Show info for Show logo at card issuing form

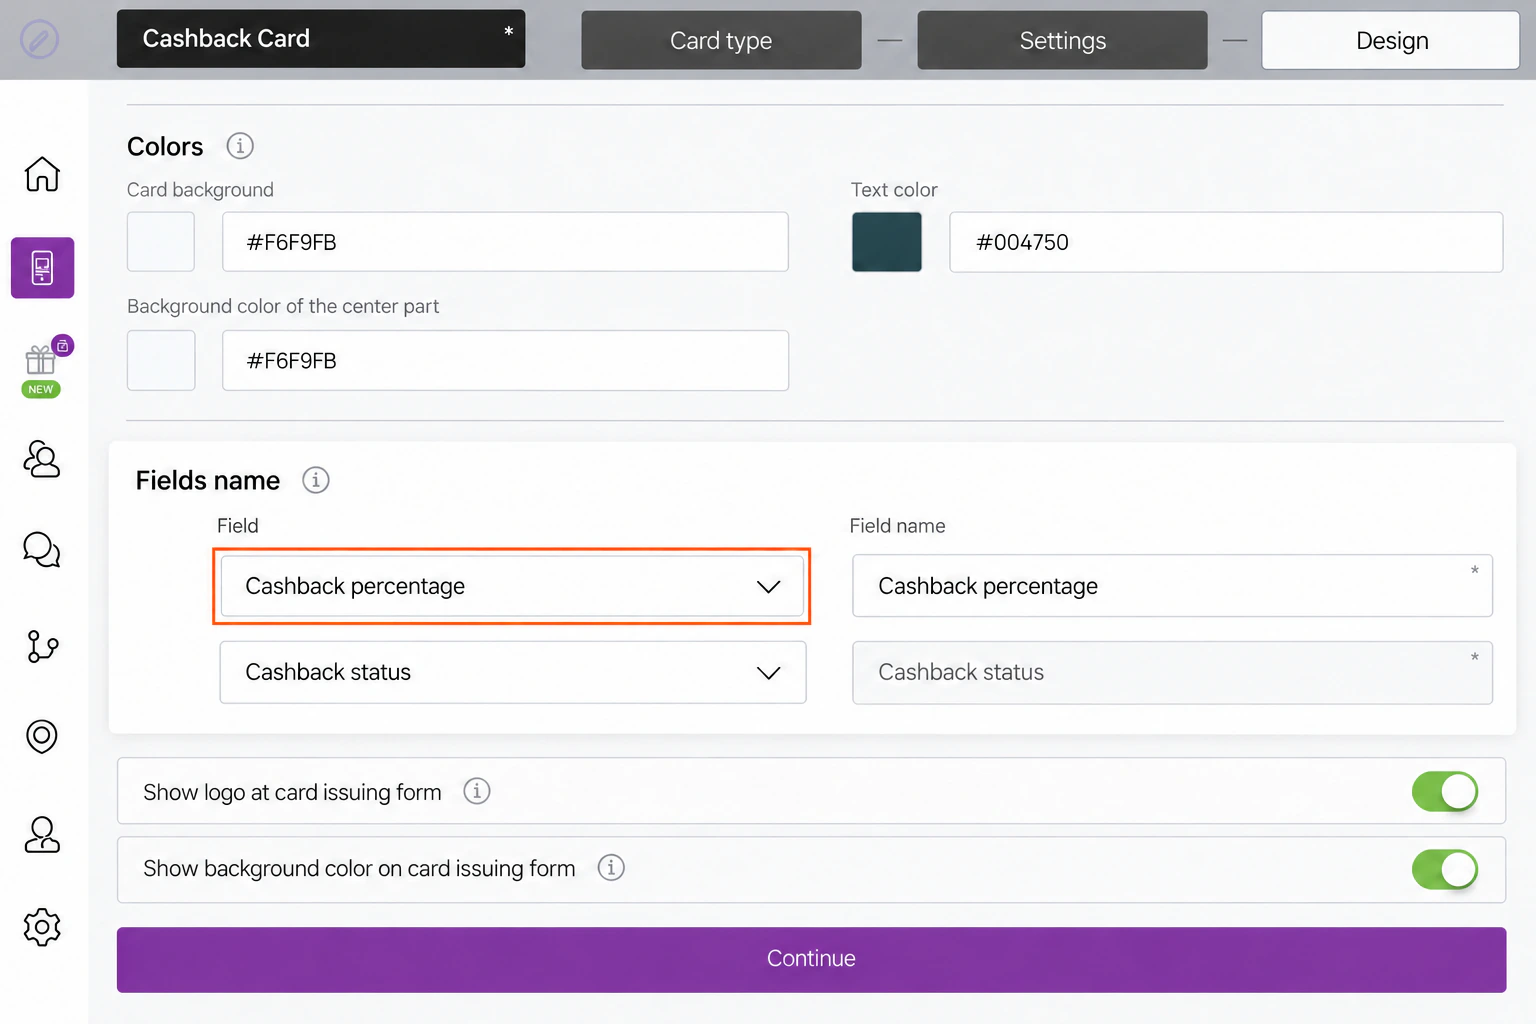coord(477,791)
